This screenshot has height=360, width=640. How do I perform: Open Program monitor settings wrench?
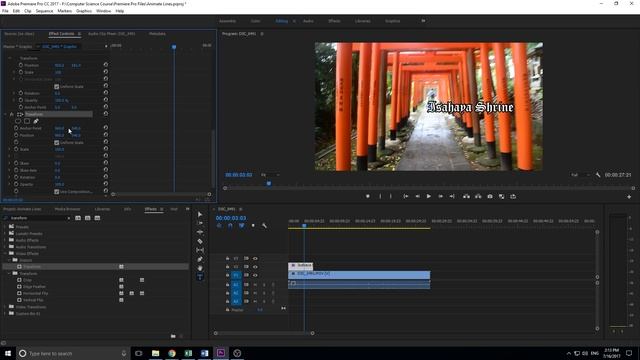coord(598,175)
